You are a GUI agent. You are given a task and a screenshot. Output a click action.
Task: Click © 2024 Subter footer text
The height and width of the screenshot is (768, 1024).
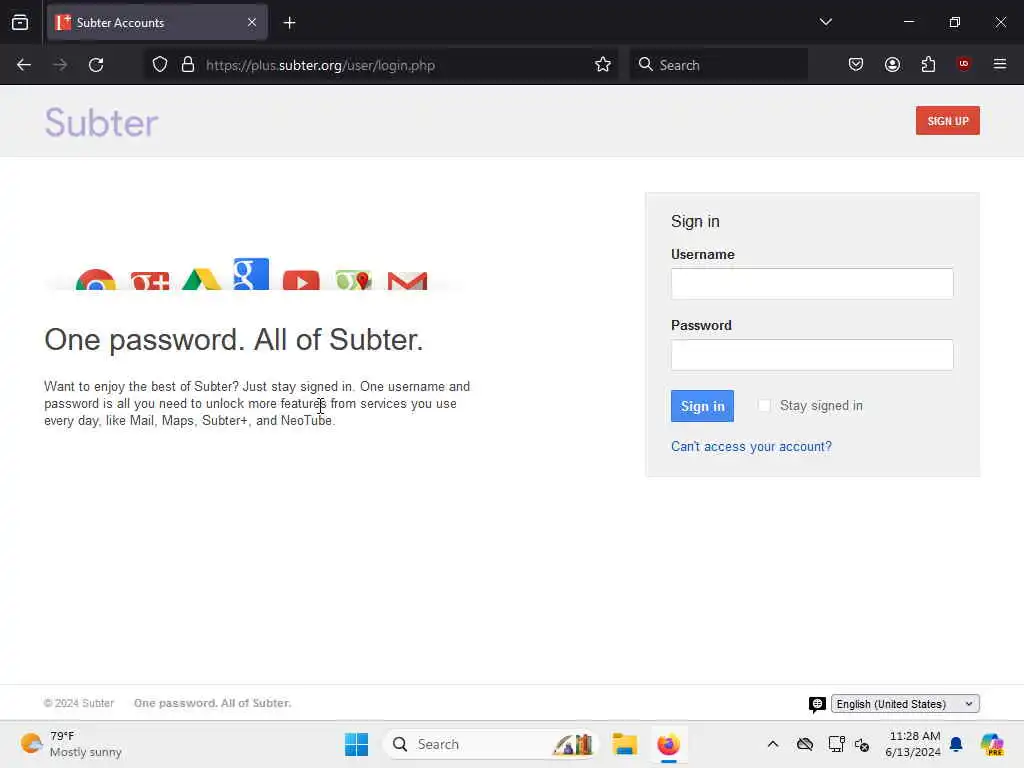click(x=79, y=703)
